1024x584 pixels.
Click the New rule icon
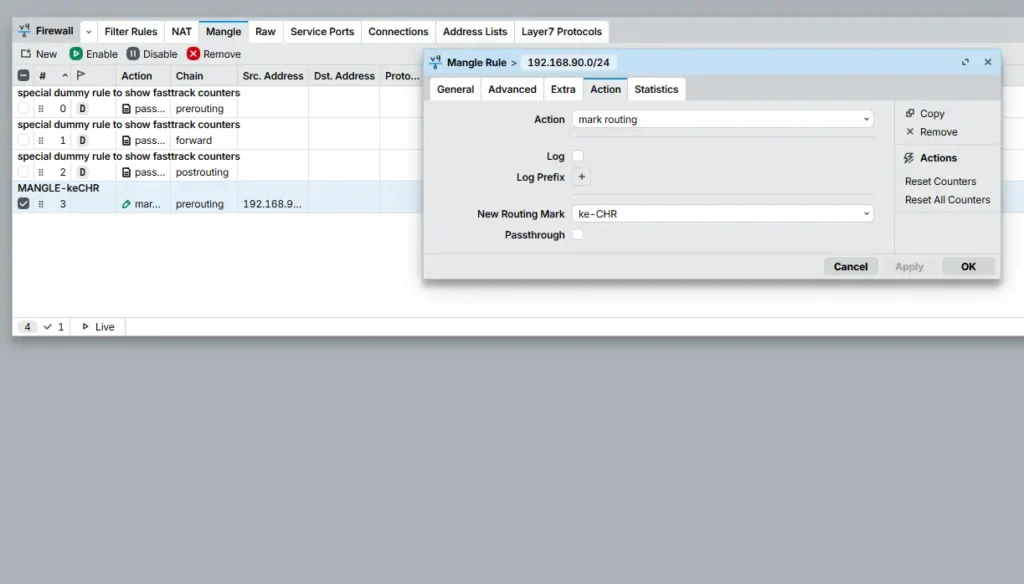(x=25, y=53)
